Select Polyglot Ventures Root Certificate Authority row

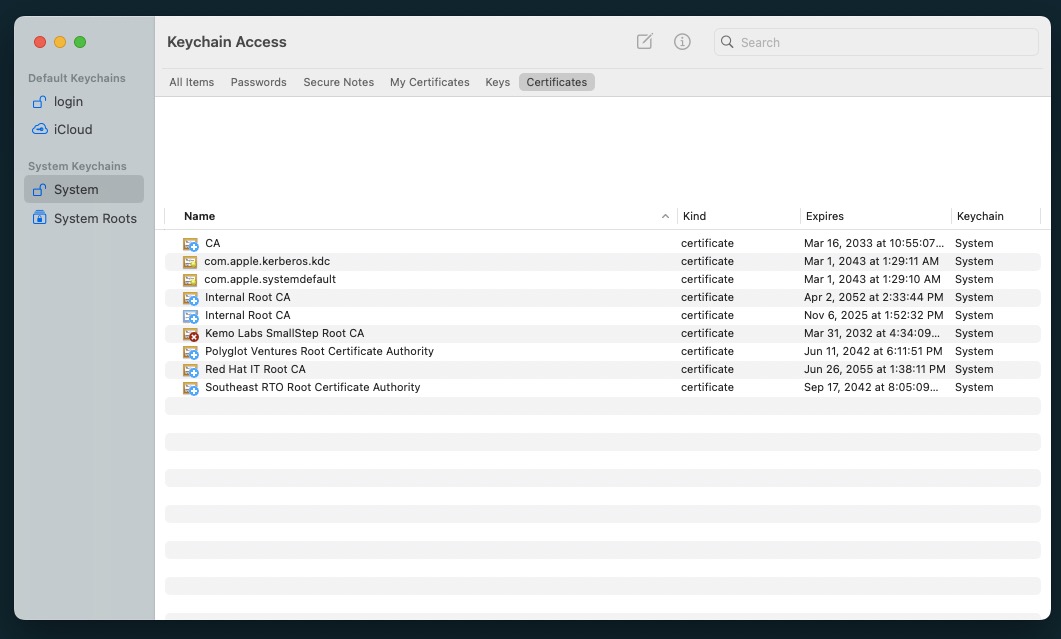coord(319,352)
